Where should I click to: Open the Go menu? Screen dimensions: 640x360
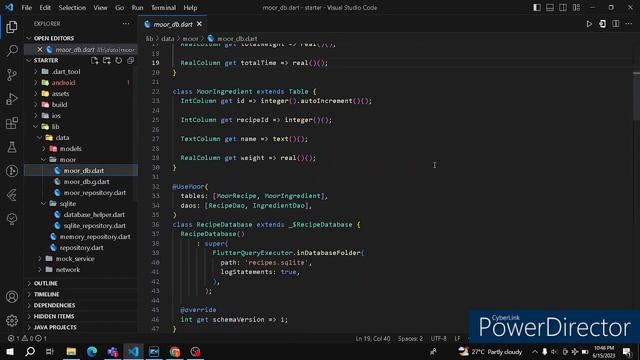(119, 8)
